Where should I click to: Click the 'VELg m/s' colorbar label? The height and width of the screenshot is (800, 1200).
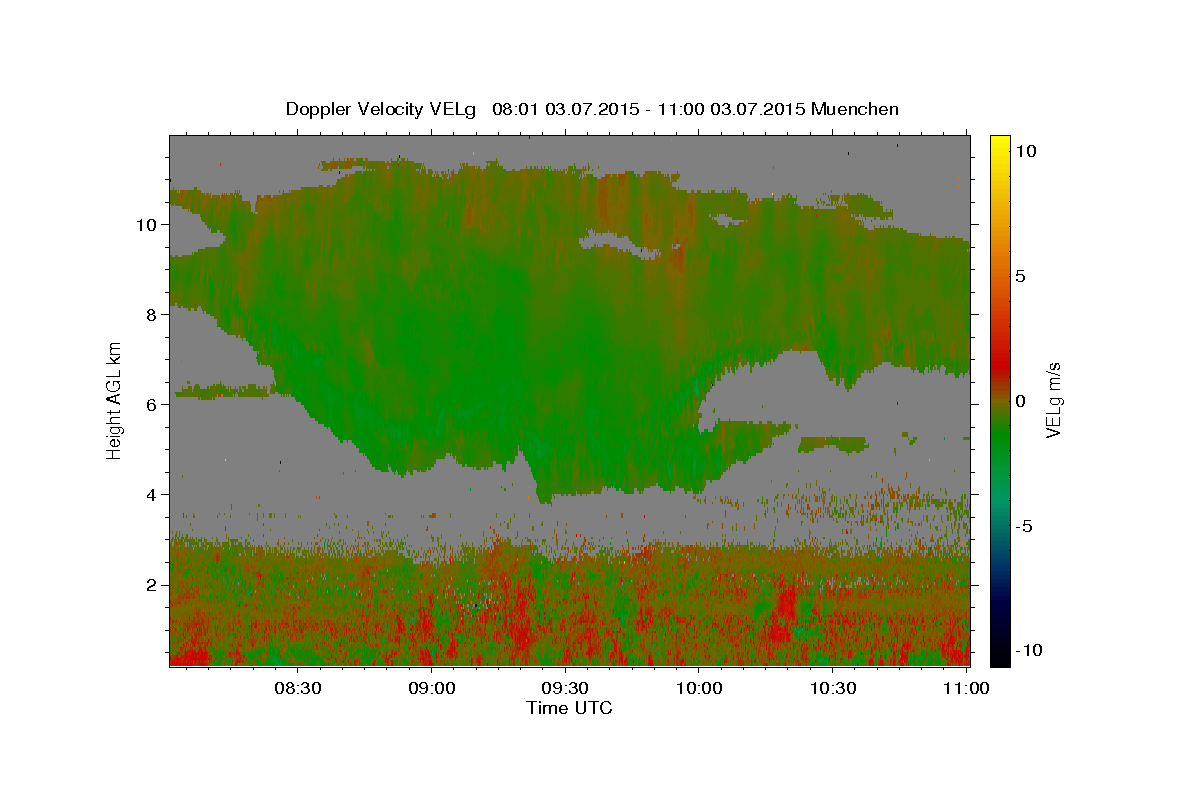click(1053, 400)
